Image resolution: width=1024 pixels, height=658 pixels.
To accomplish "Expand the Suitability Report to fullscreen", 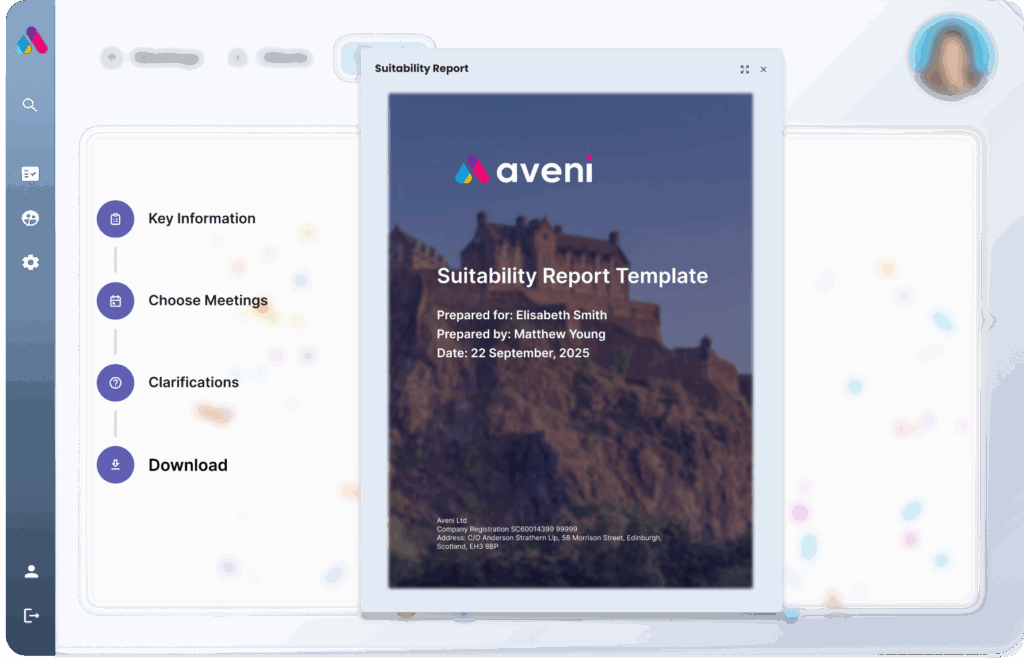I will pyautogui.click(x=744, y=69).
